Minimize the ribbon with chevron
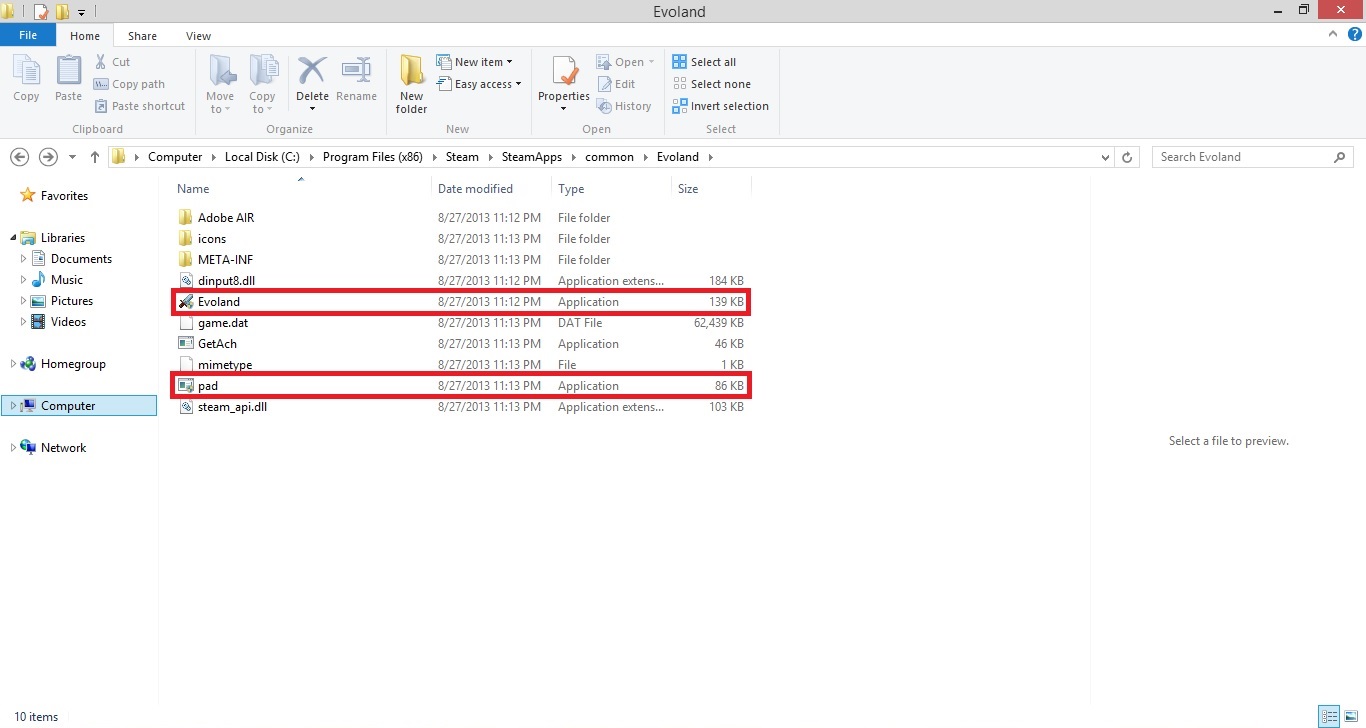The height and width of the screenshot is (728, 1366). [1333, 34]
